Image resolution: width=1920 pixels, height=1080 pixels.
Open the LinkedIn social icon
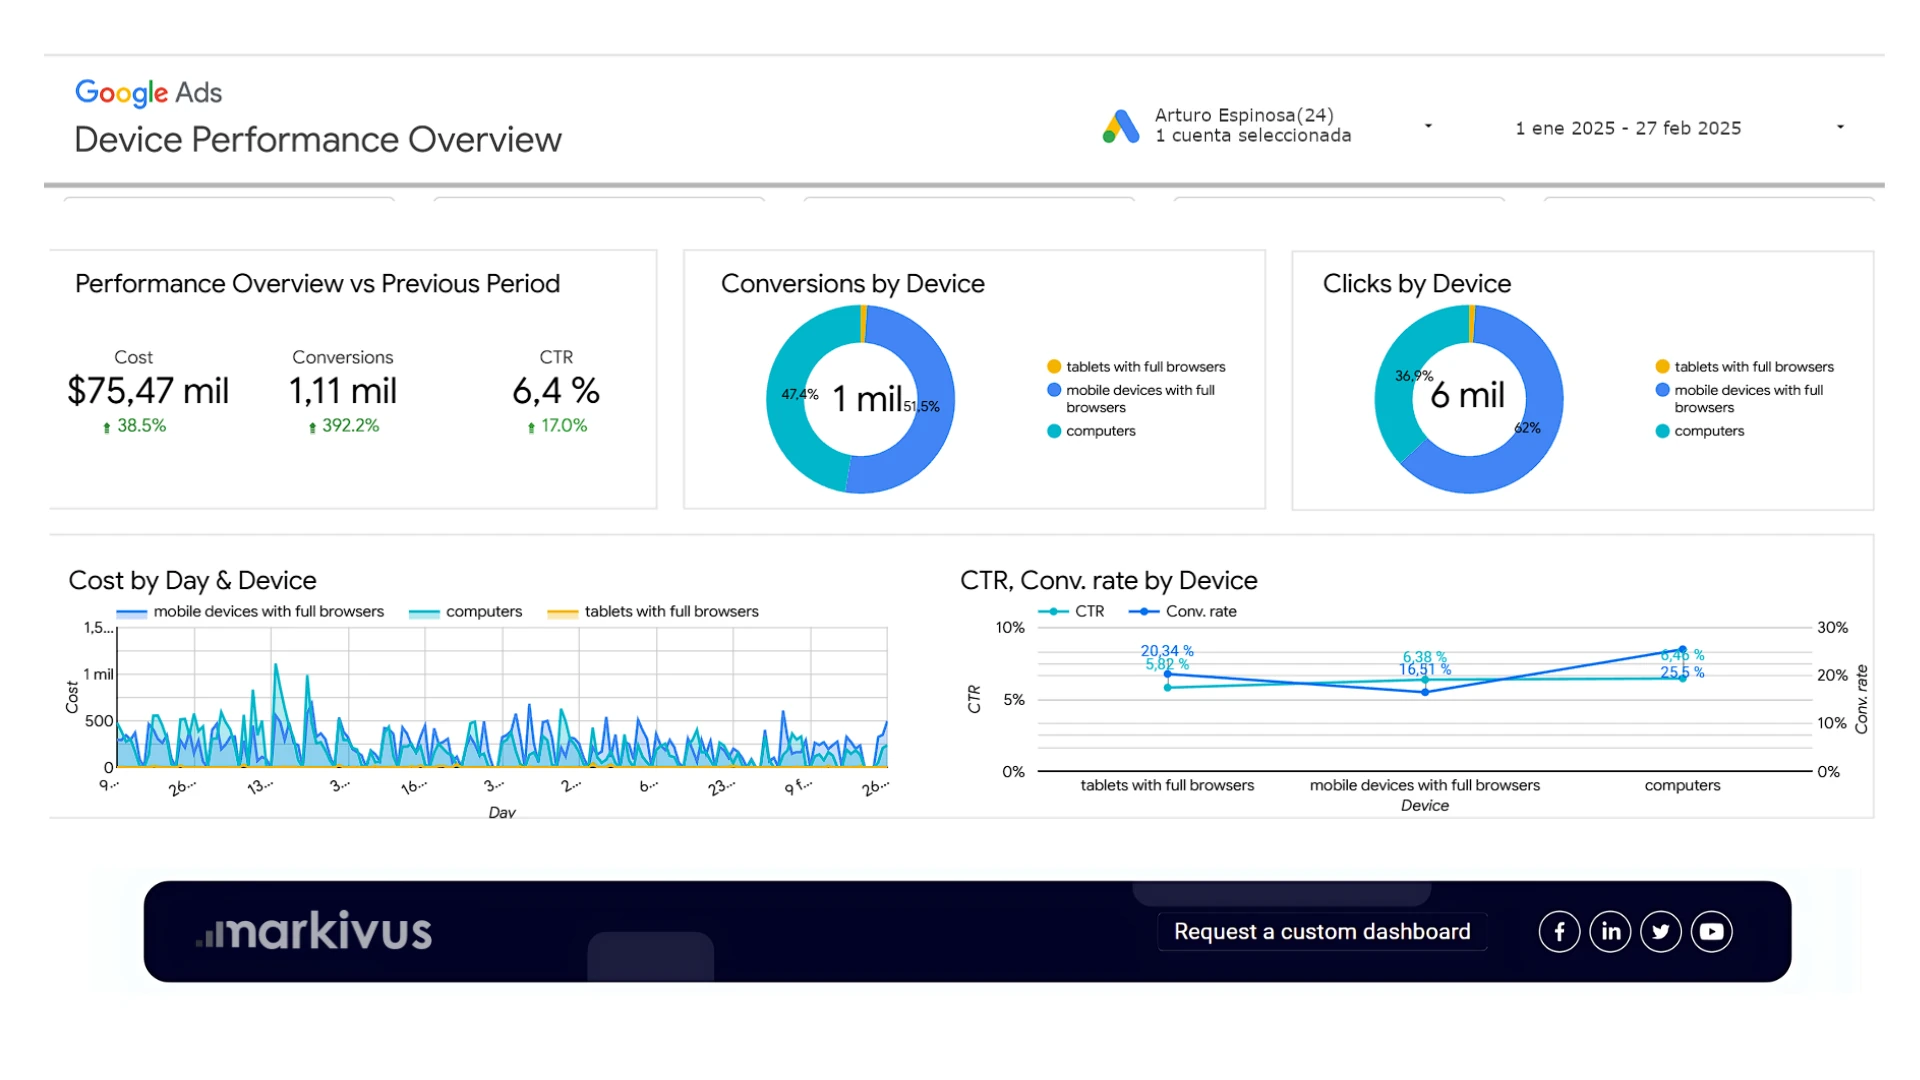[1610, 931]
